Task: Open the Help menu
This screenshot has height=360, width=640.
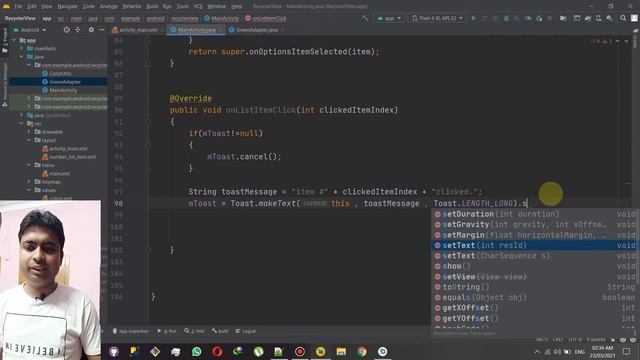Action: [x=236, y=6]
